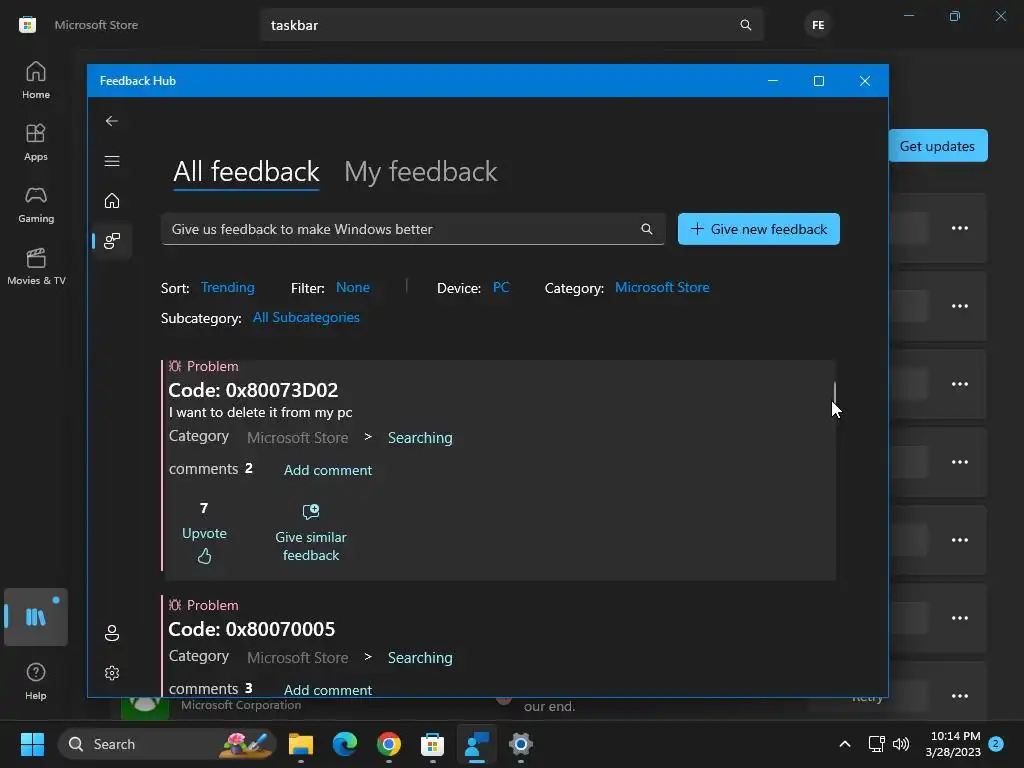This screenshot has height=768, width=1024.
Task: Launch Google Chrome from taskbar
Action: pos(389,744)
